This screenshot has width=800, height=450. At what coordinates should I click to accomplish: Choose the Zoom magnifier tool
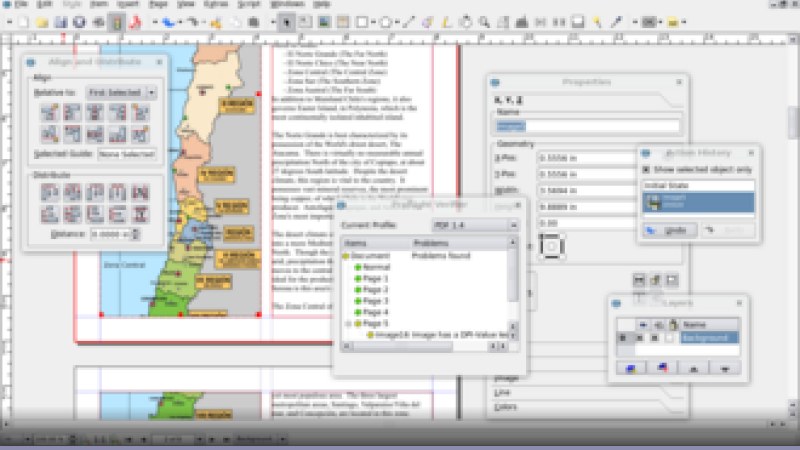click(x=484, y=22)
